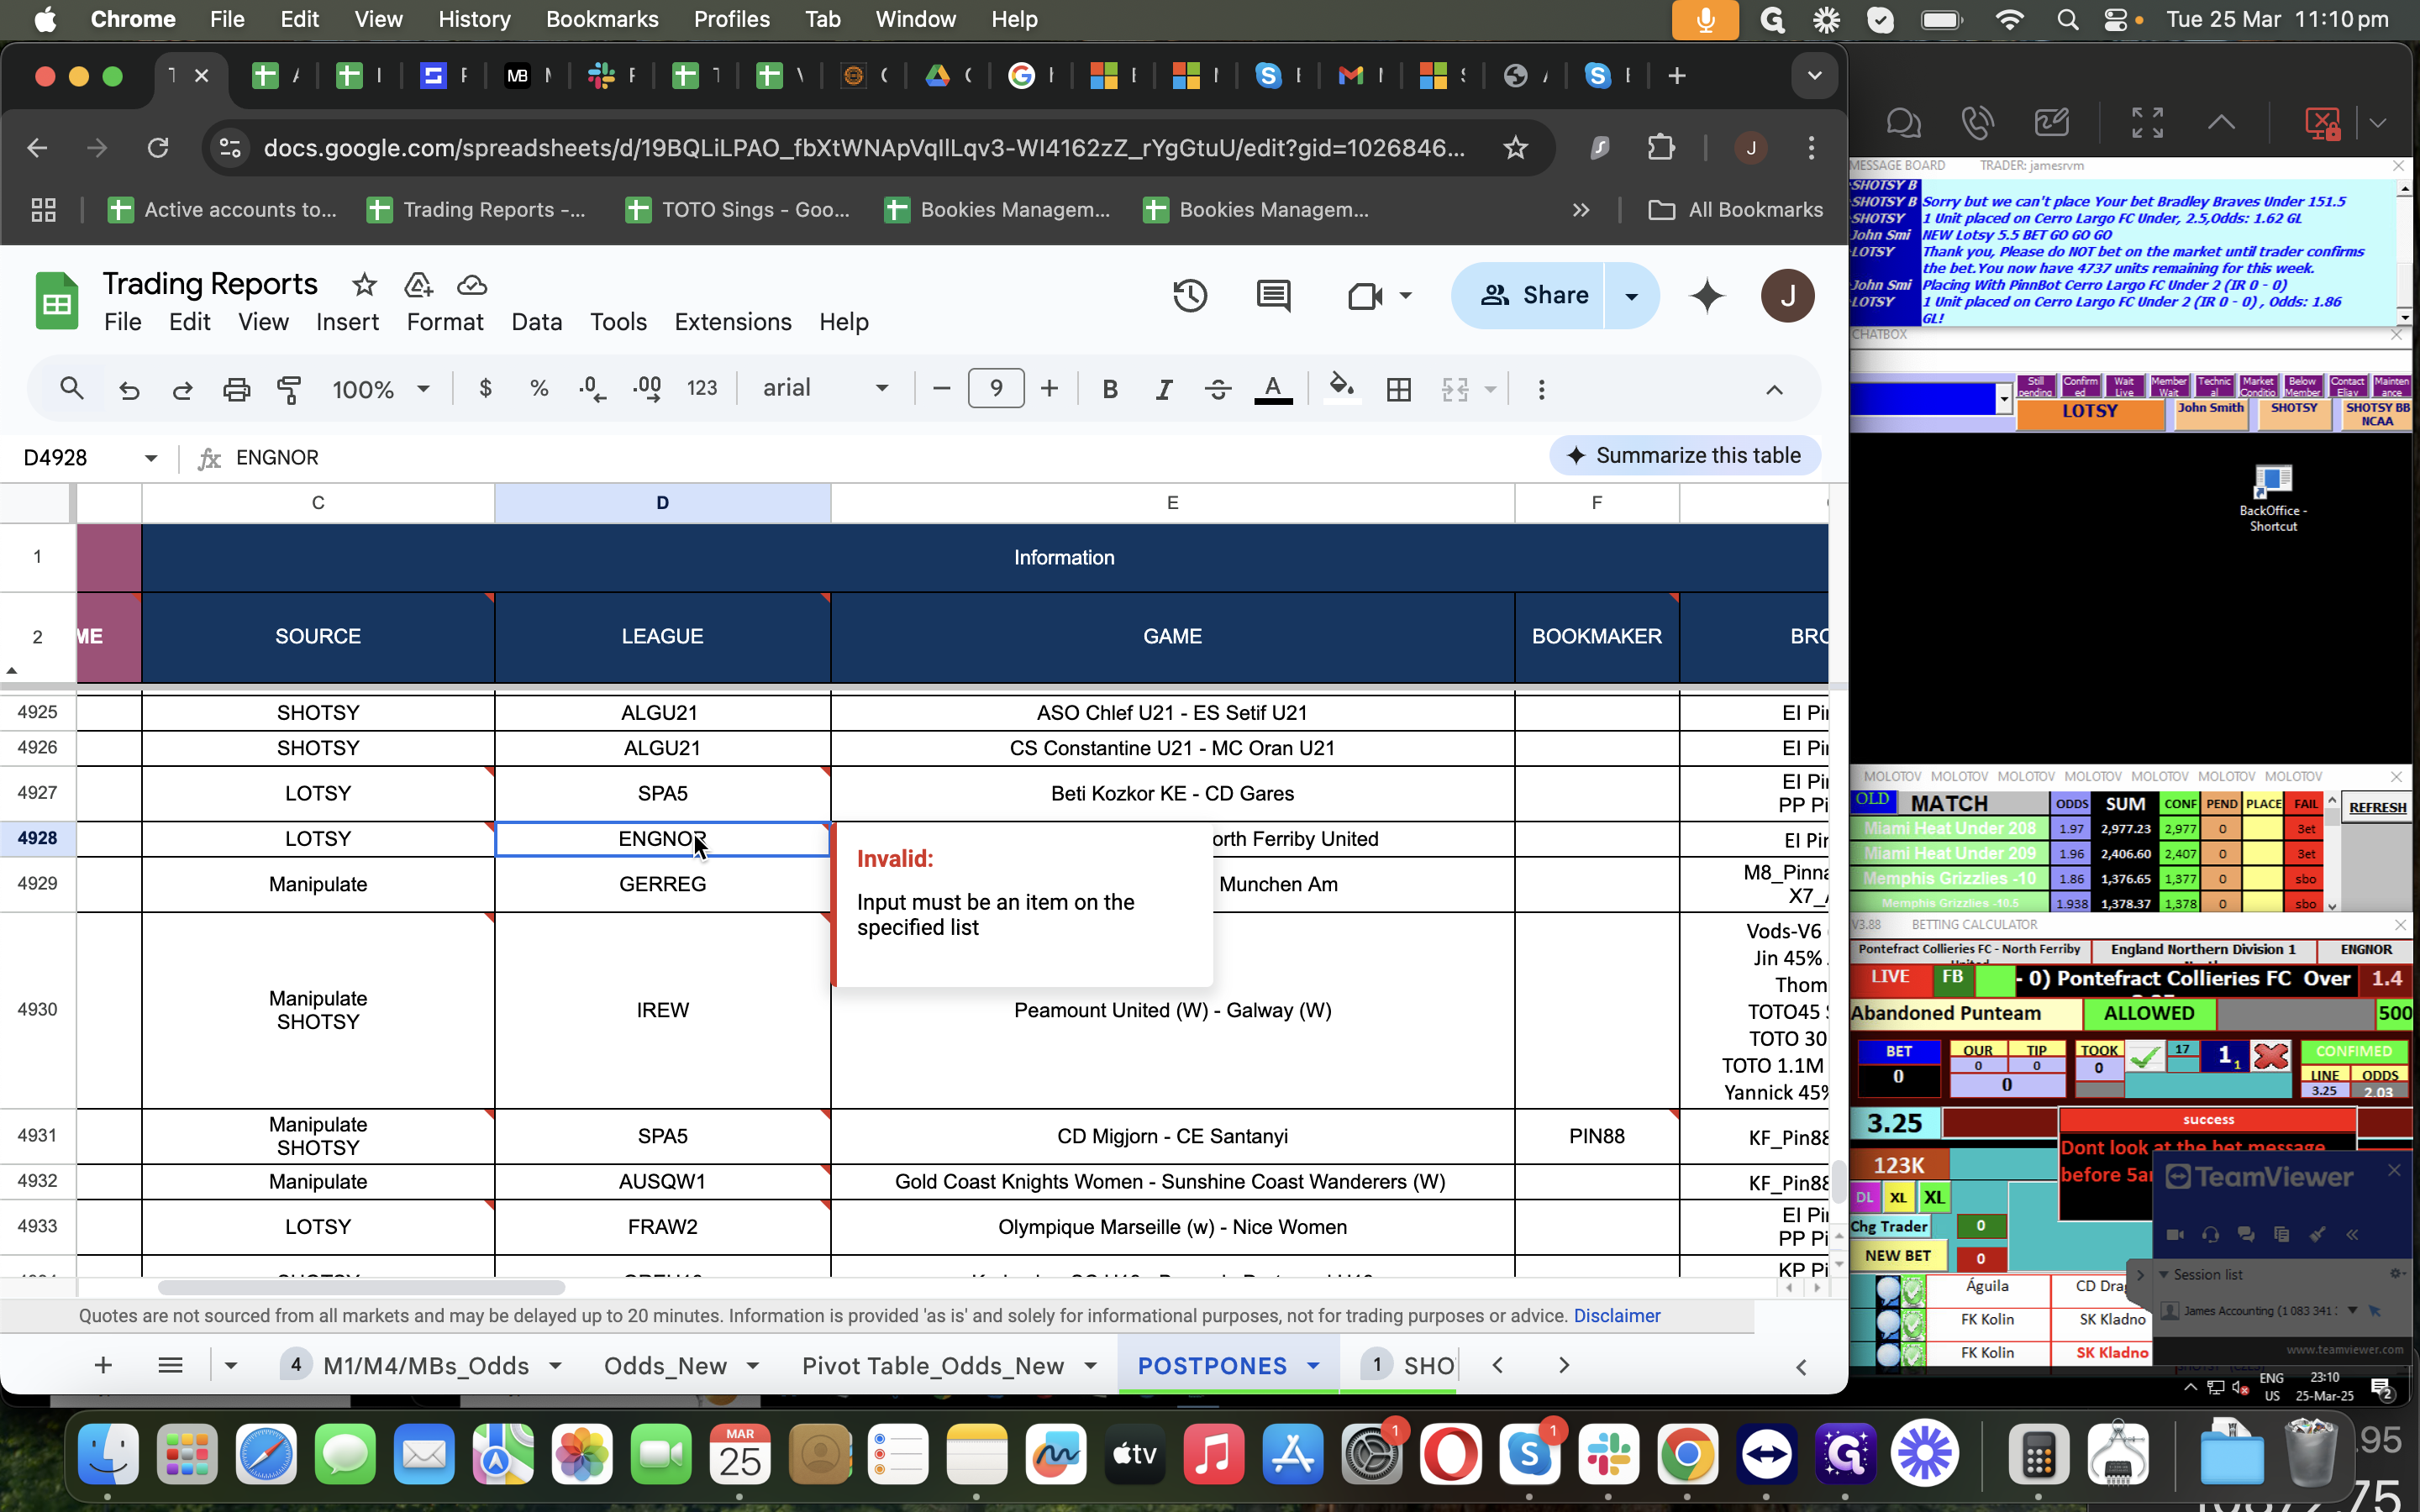The height and width of the screenshot is (1512, 2420).
Task: Check the cloud document status icon
Action: pos(471,285)
